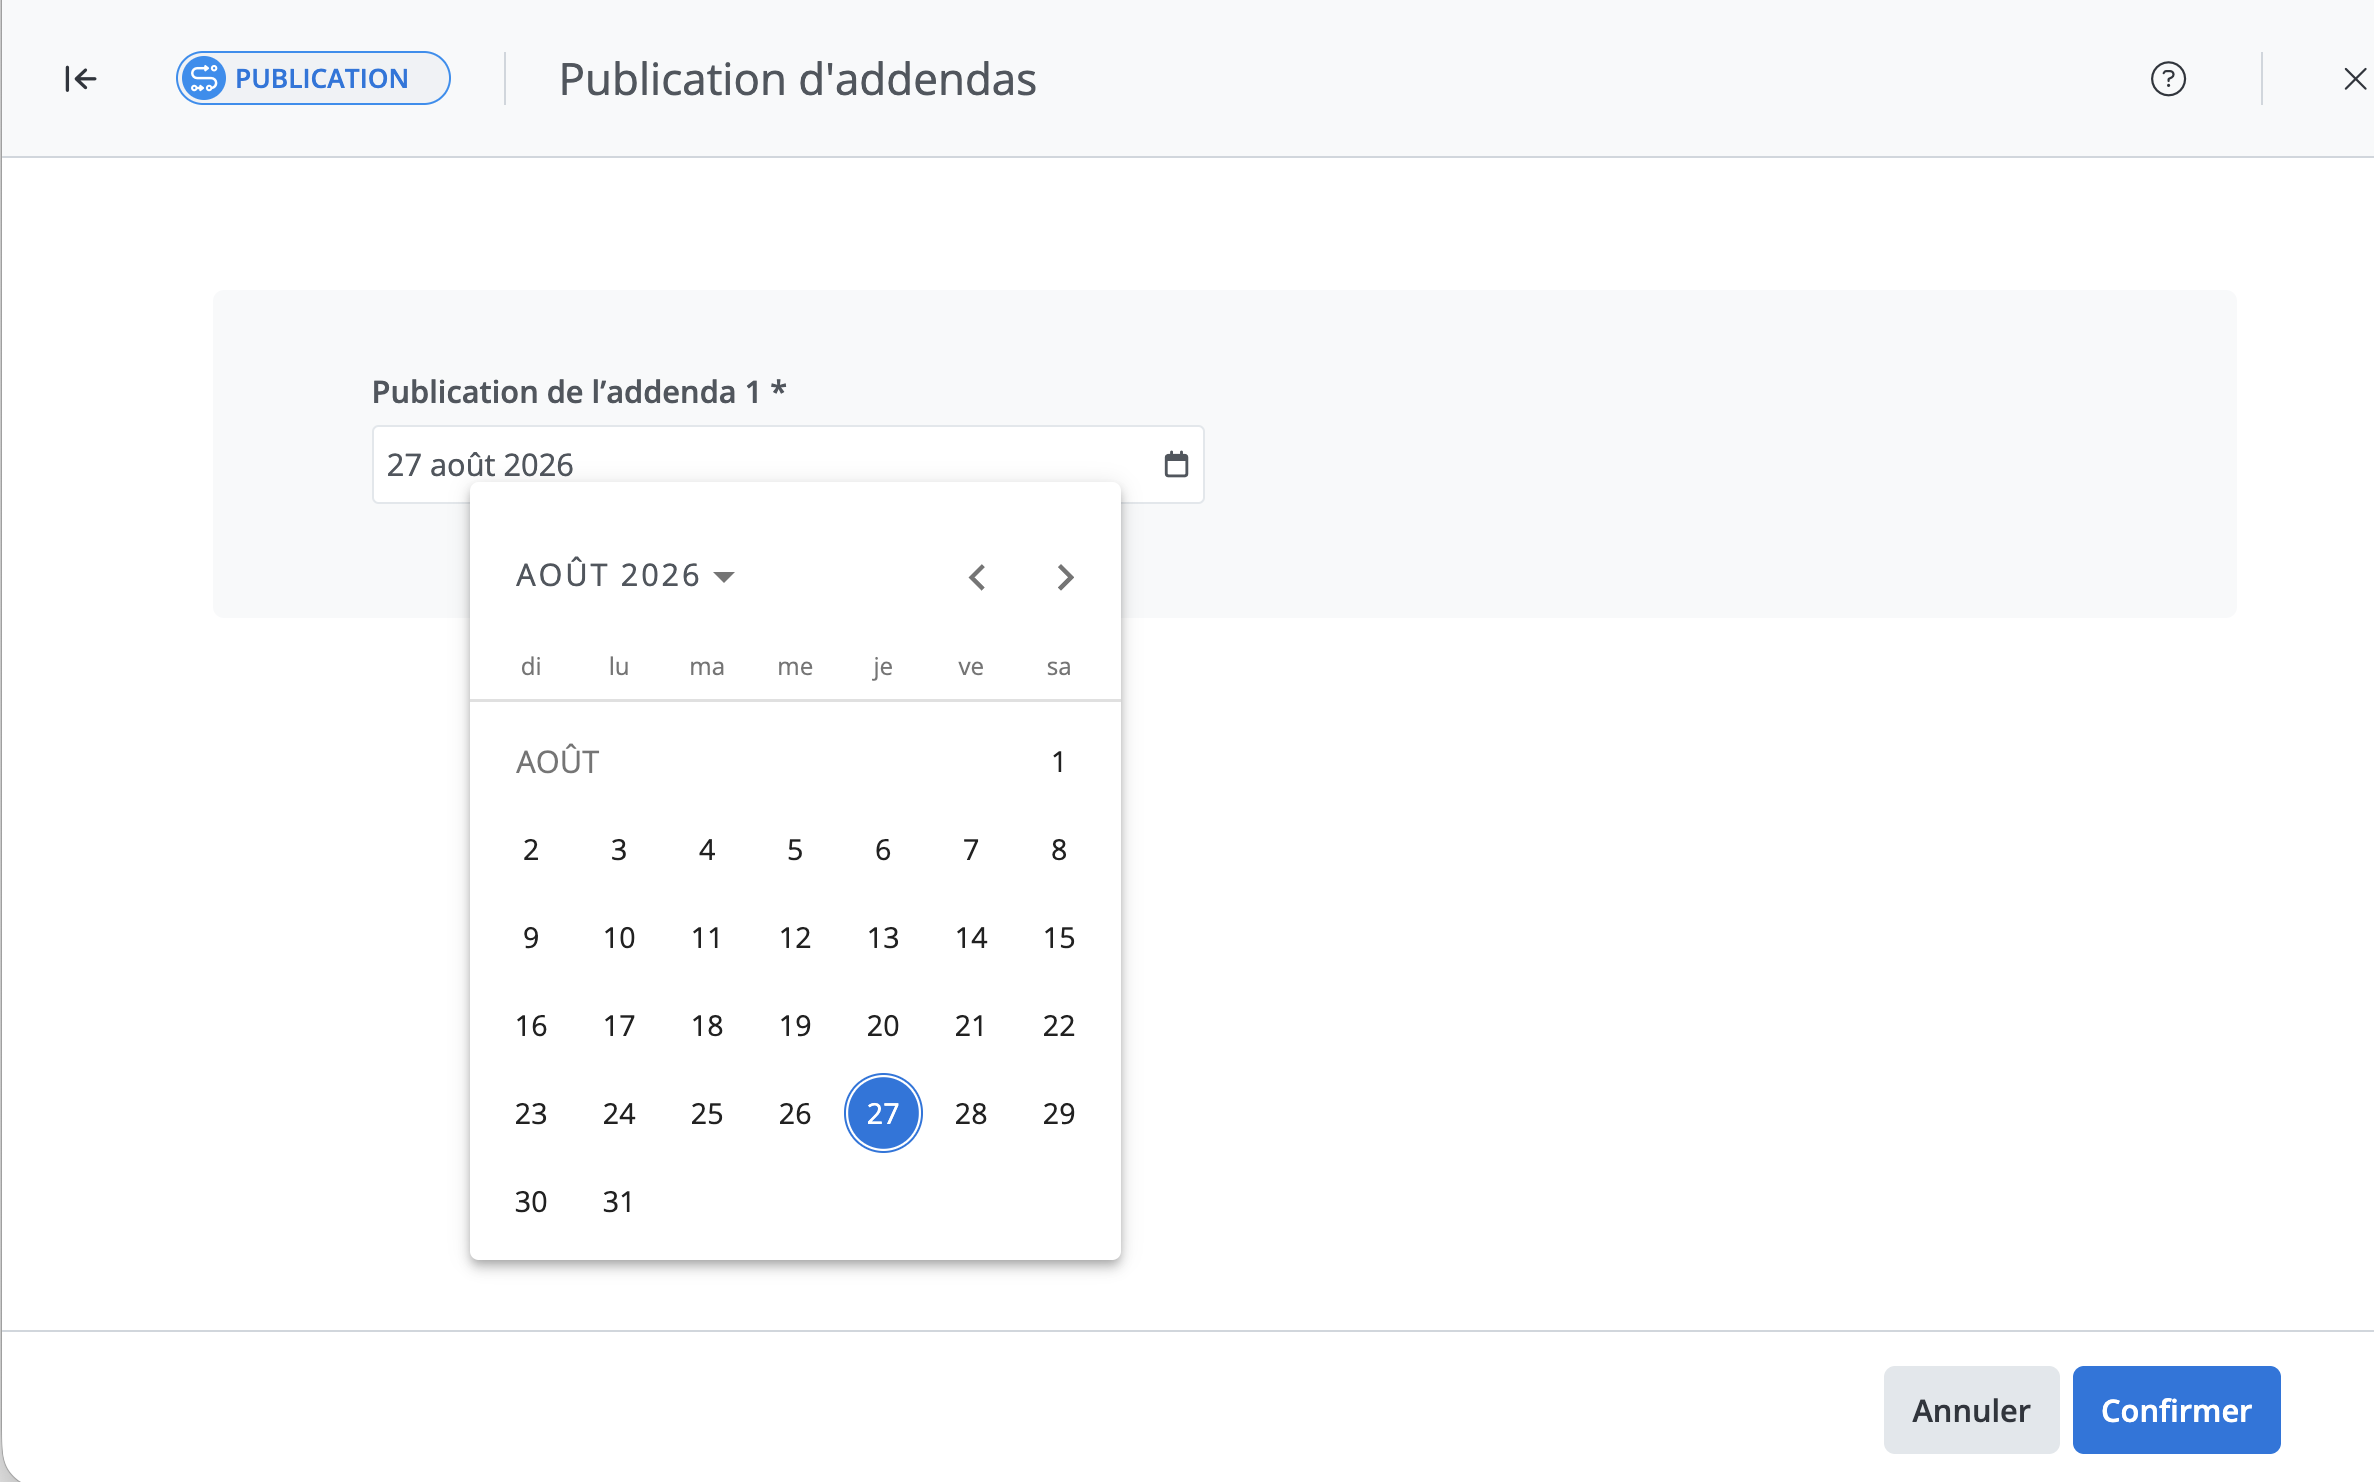Image resolution: width=2374 pixels, height=1482 pixels.
Task: Choose August 5 in the calendar
Action: click(x=795, y=850)
